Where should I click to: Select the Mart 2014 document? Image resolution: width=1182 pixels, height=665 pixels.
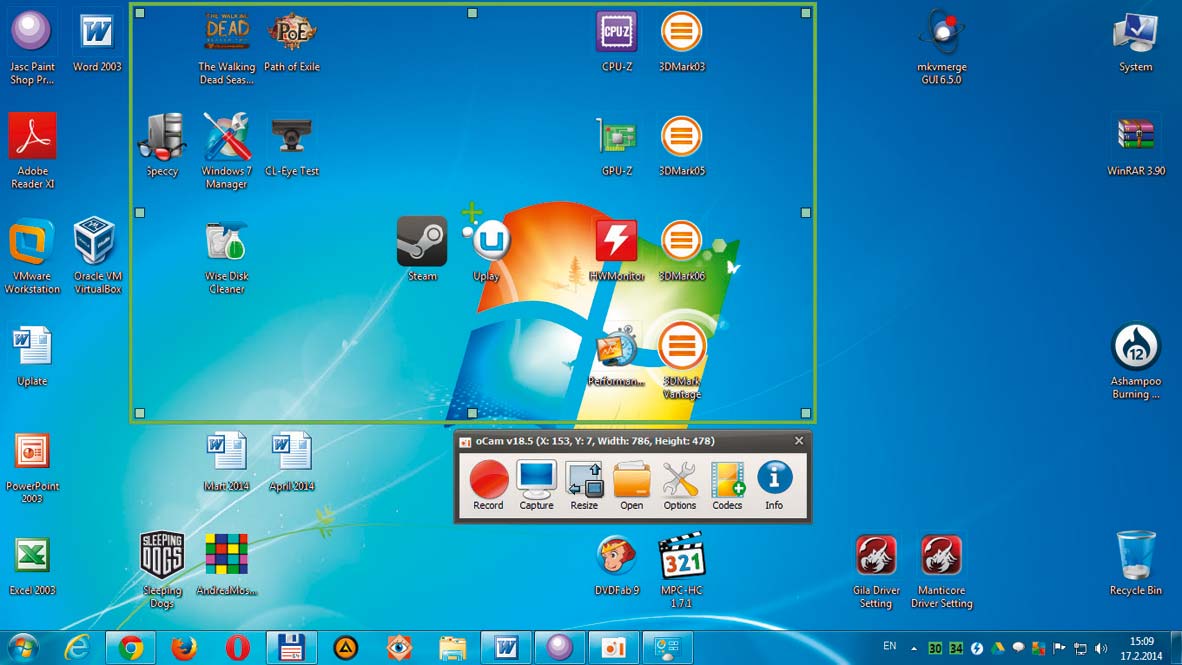227,461
